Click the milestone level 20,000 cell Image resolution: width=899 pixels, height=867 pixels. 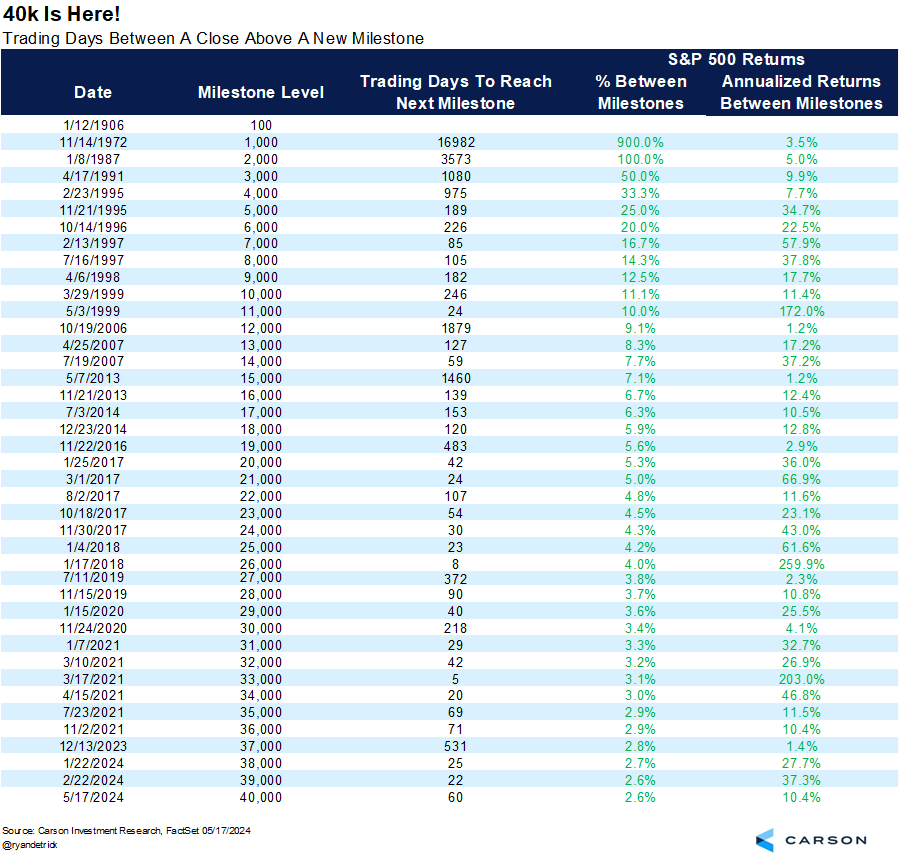(261, 462)
